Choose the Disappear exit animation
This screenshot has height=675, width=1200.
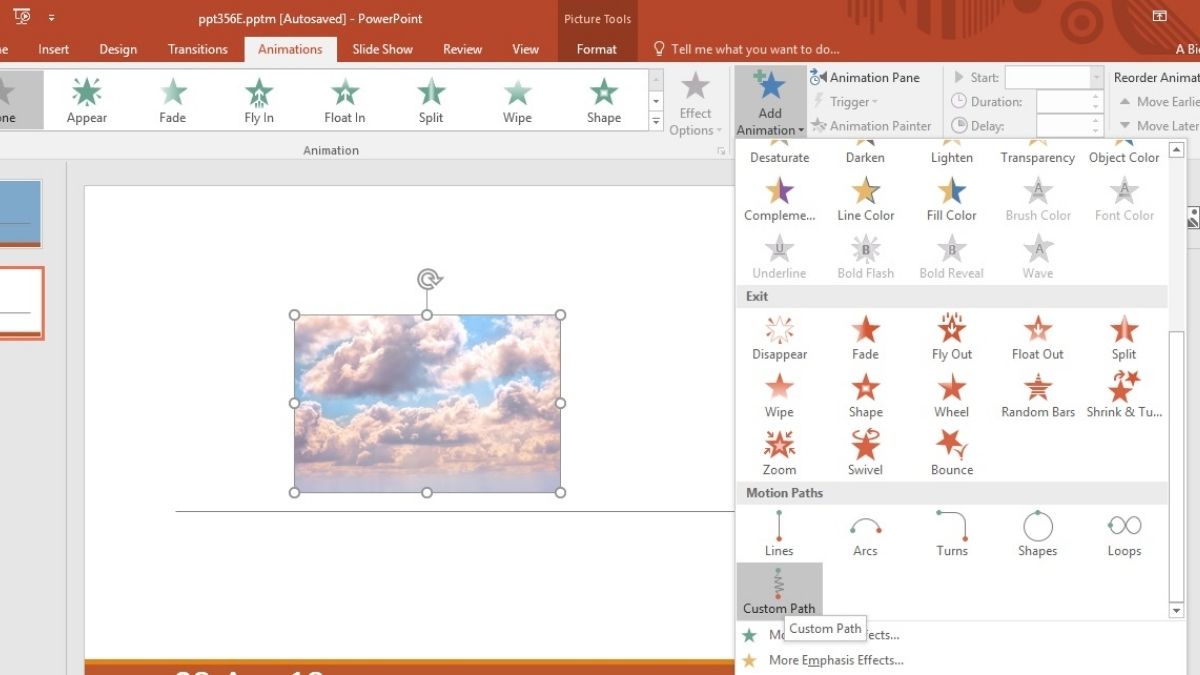(x=779, y=335)
